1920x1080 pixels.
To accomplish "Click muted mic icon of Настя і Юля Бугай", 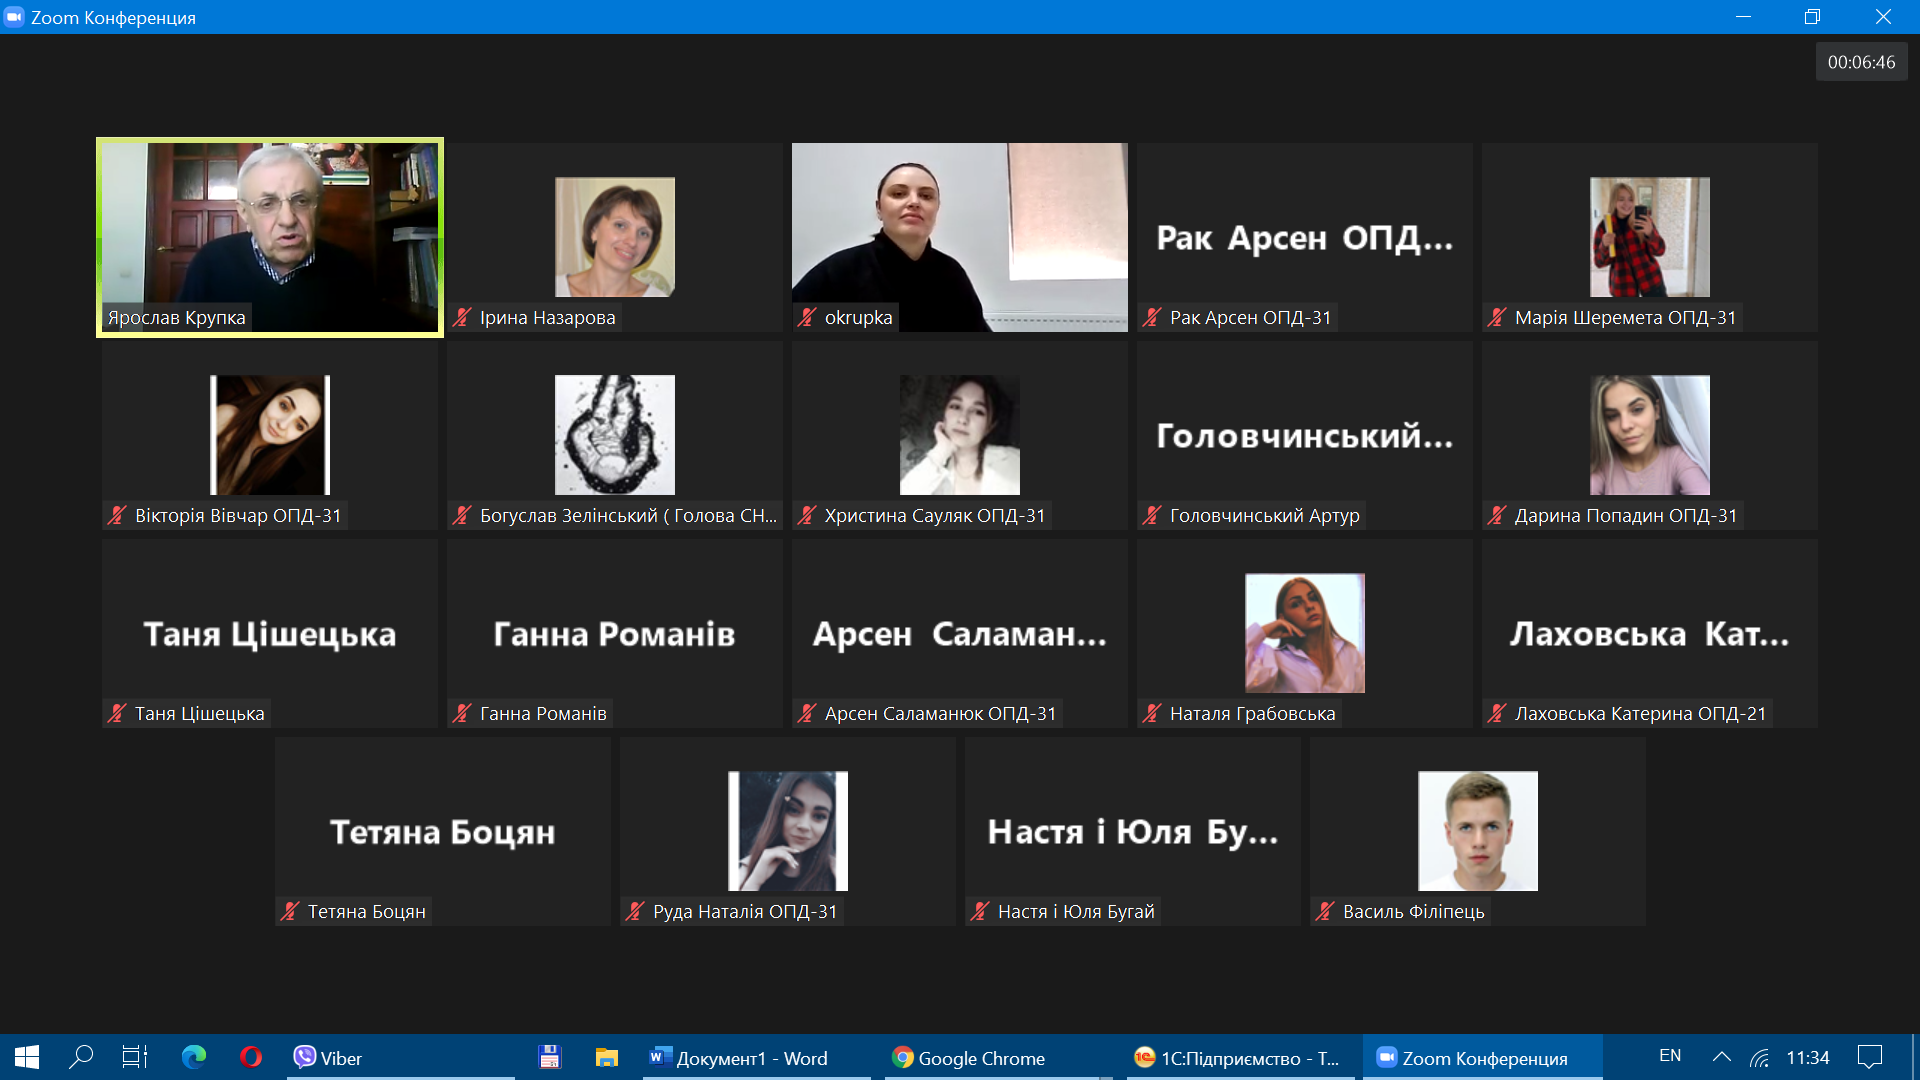I will pyautogui.click(x=980, y=912).
